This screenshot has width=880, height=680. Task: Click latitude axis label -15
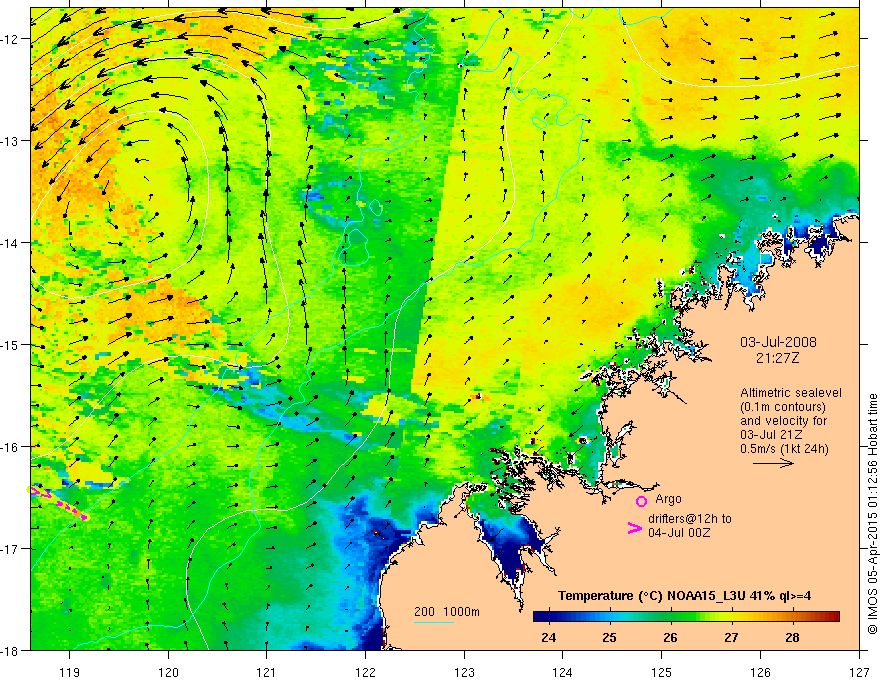point(11,344)
